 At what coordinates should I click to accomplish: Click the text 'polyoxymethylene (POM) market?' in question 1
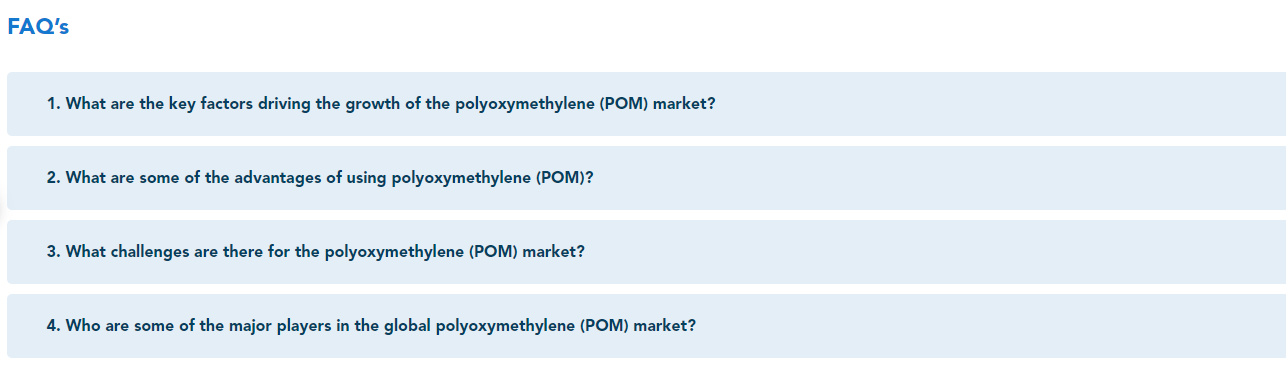(x=585, y=104)
